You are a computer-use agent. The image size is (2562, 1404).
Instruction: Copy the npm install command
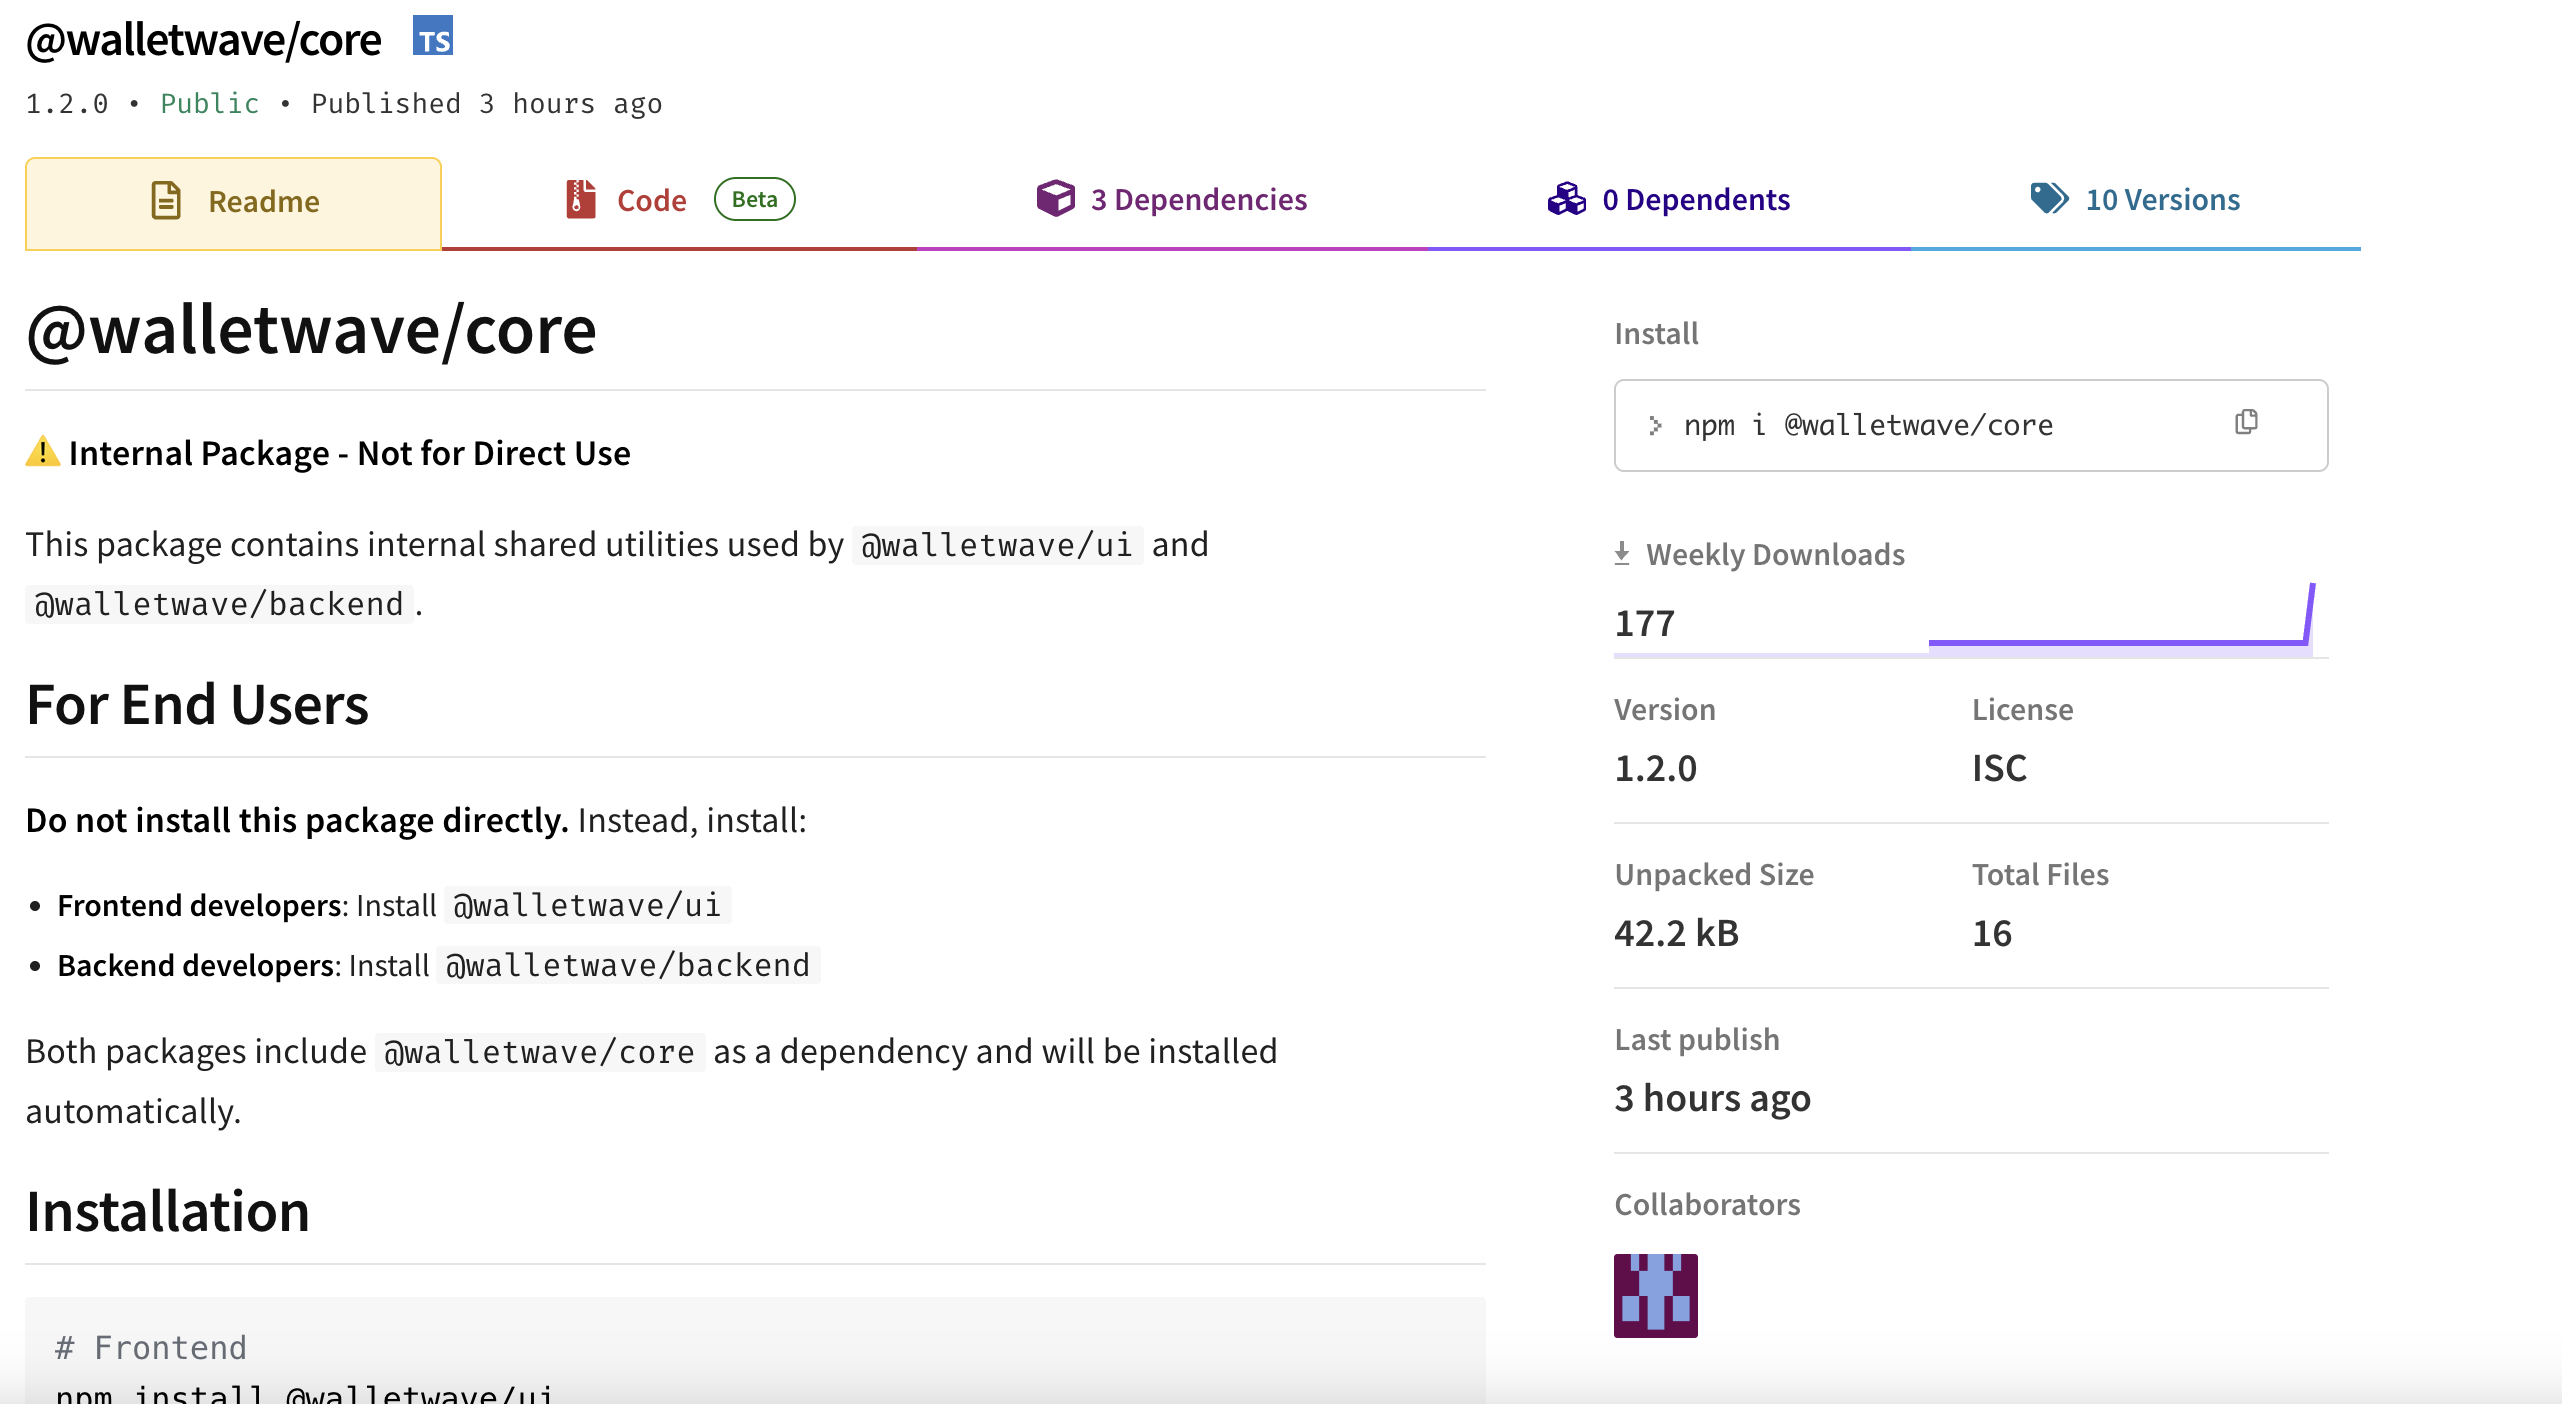click(2246, 423)
